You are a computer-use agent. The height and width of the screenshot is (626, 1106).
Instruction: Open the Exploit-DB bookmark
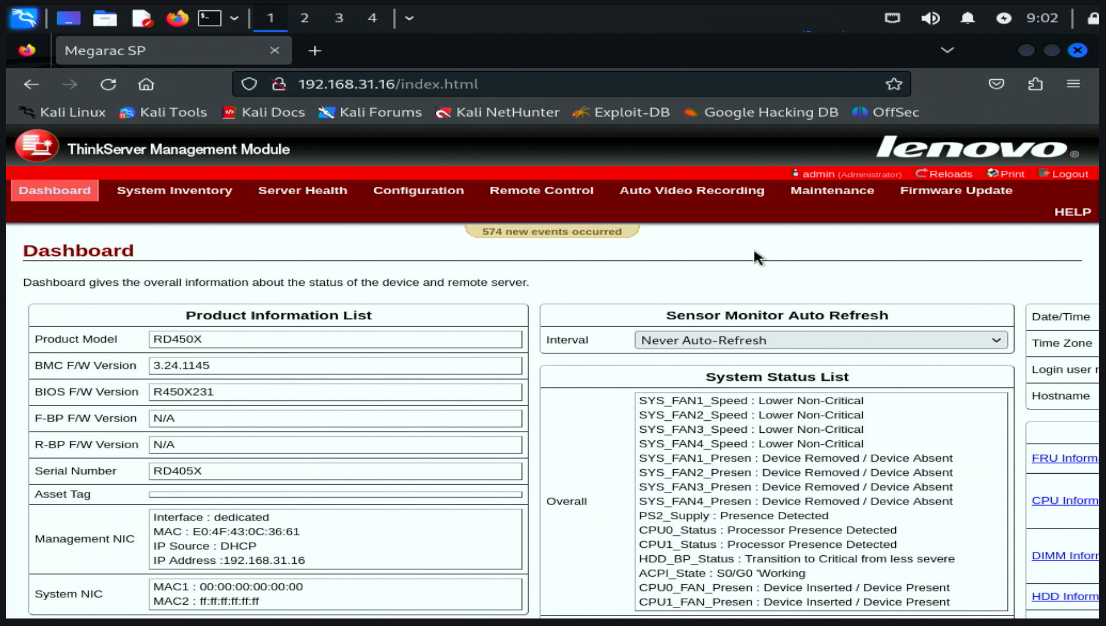click(x=621, y=112)
